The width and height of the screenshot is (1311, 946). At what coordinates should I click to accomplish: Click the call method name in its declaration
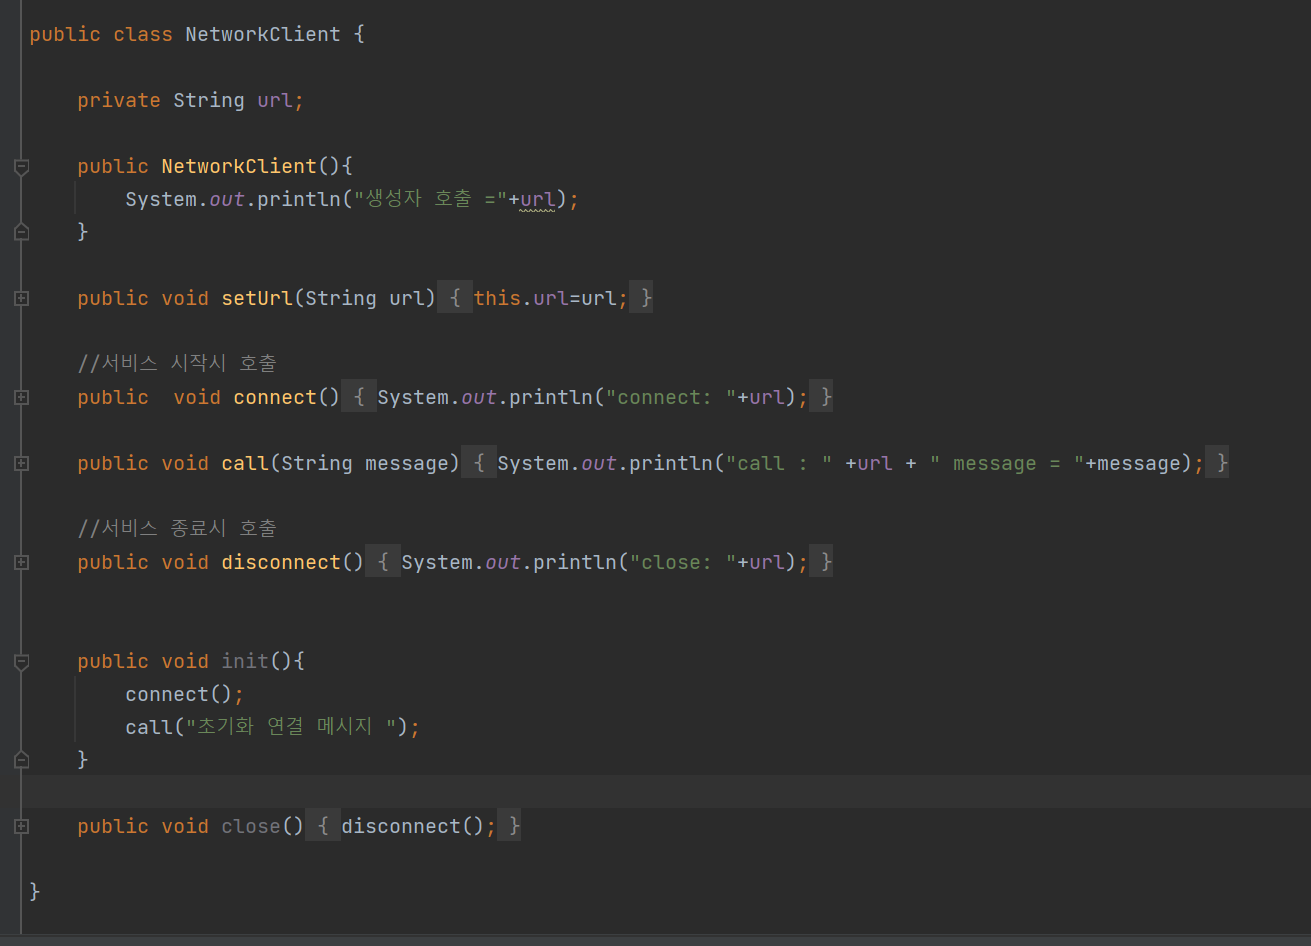245,463
